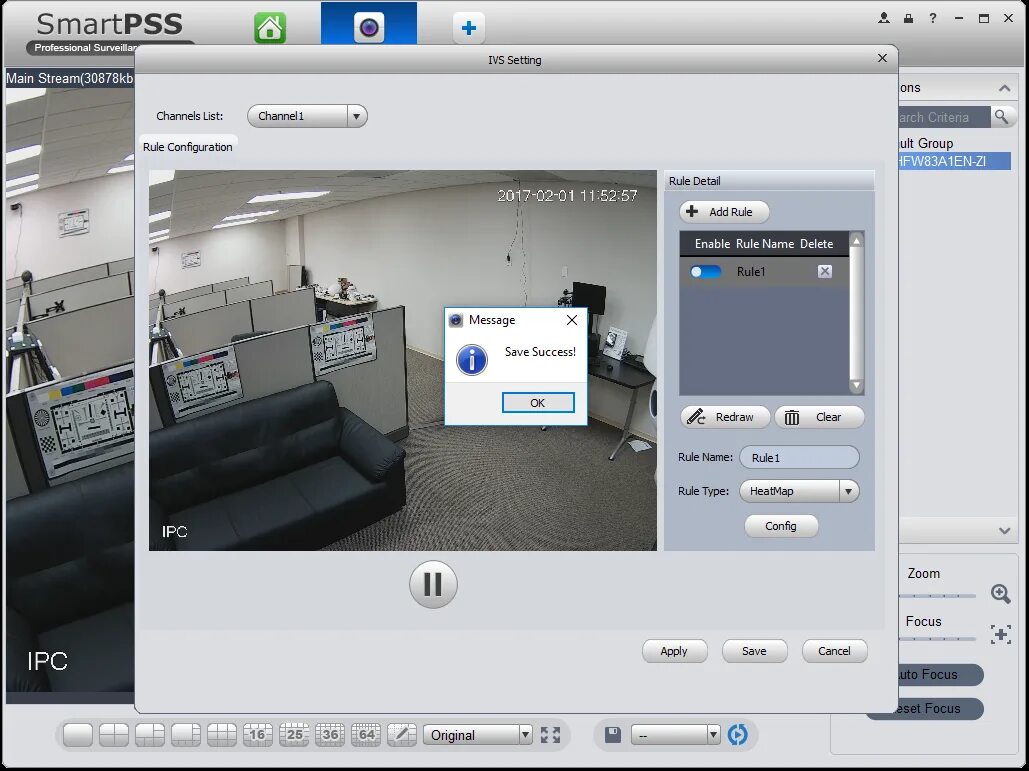Click the Add Rule button

point(724,212)
